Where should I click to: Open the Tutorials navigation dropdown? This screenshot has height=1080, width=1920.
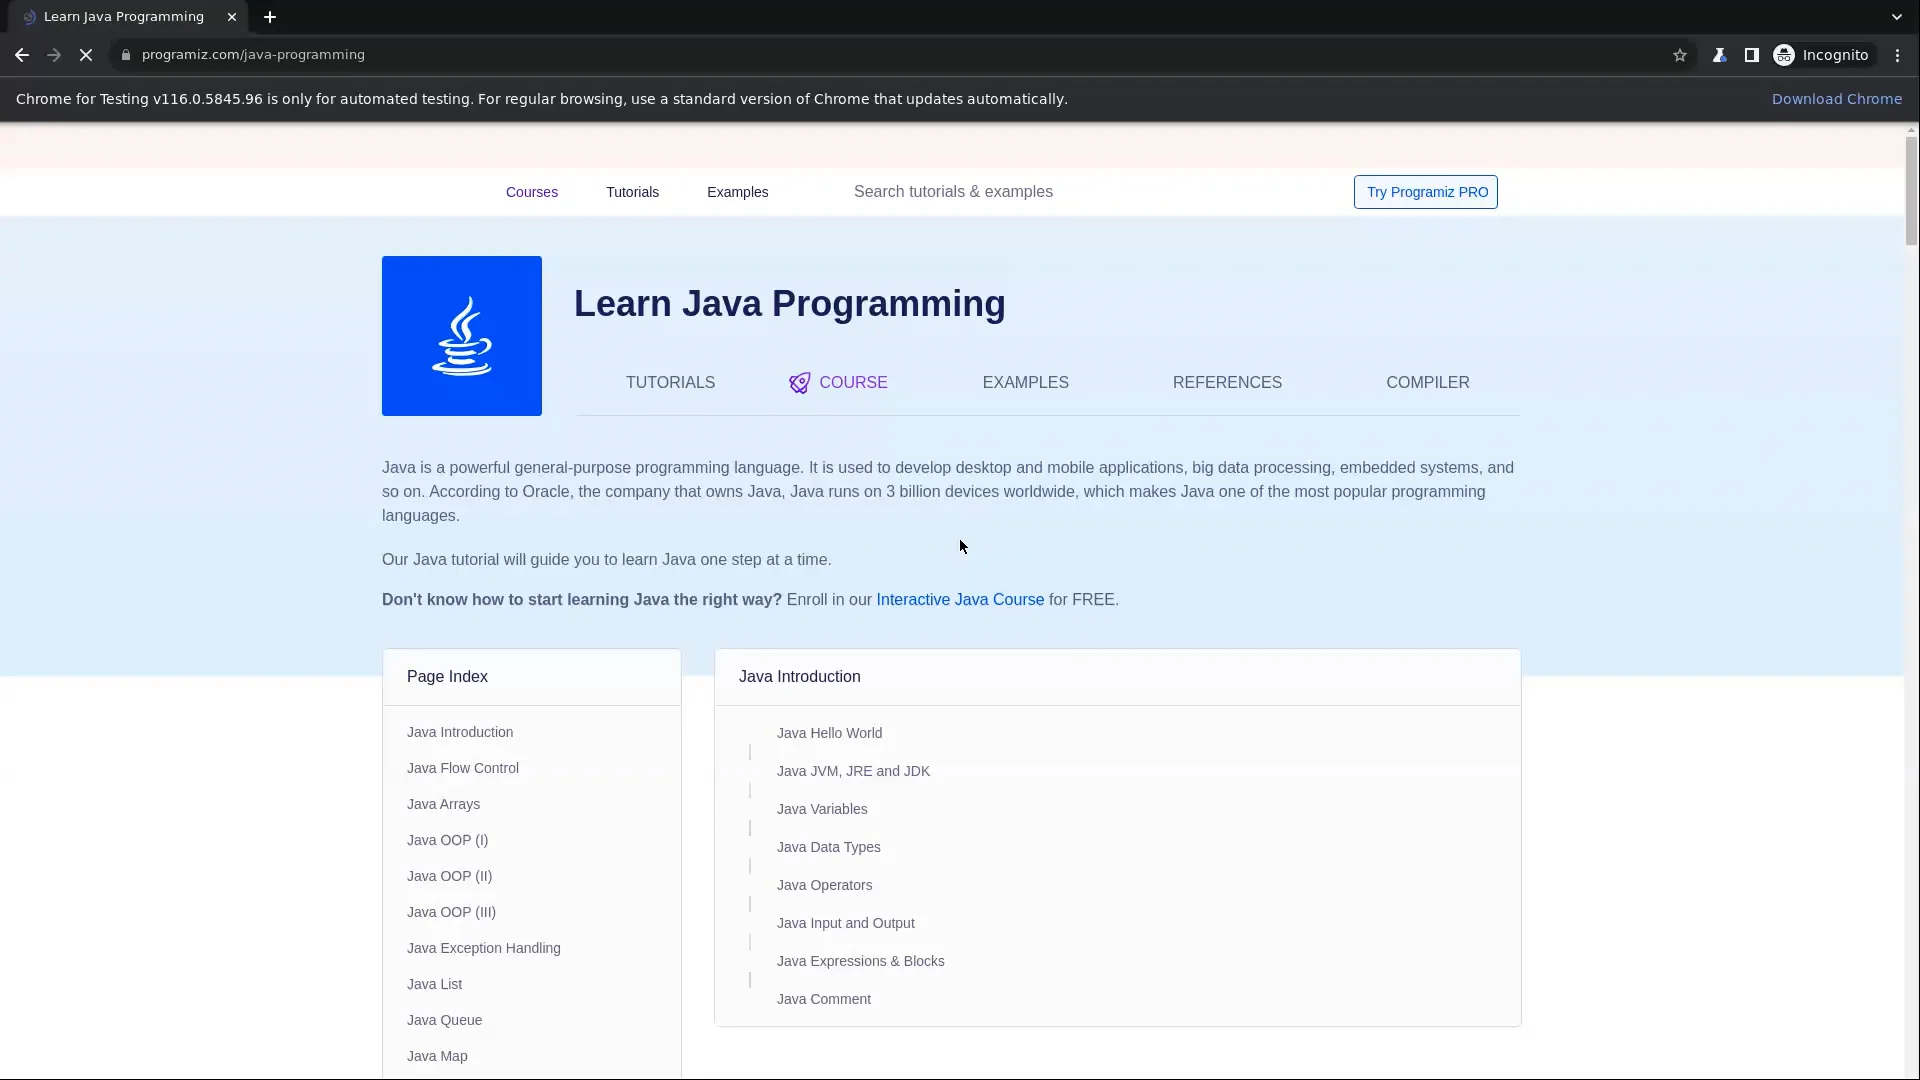[x=632, y=192]
